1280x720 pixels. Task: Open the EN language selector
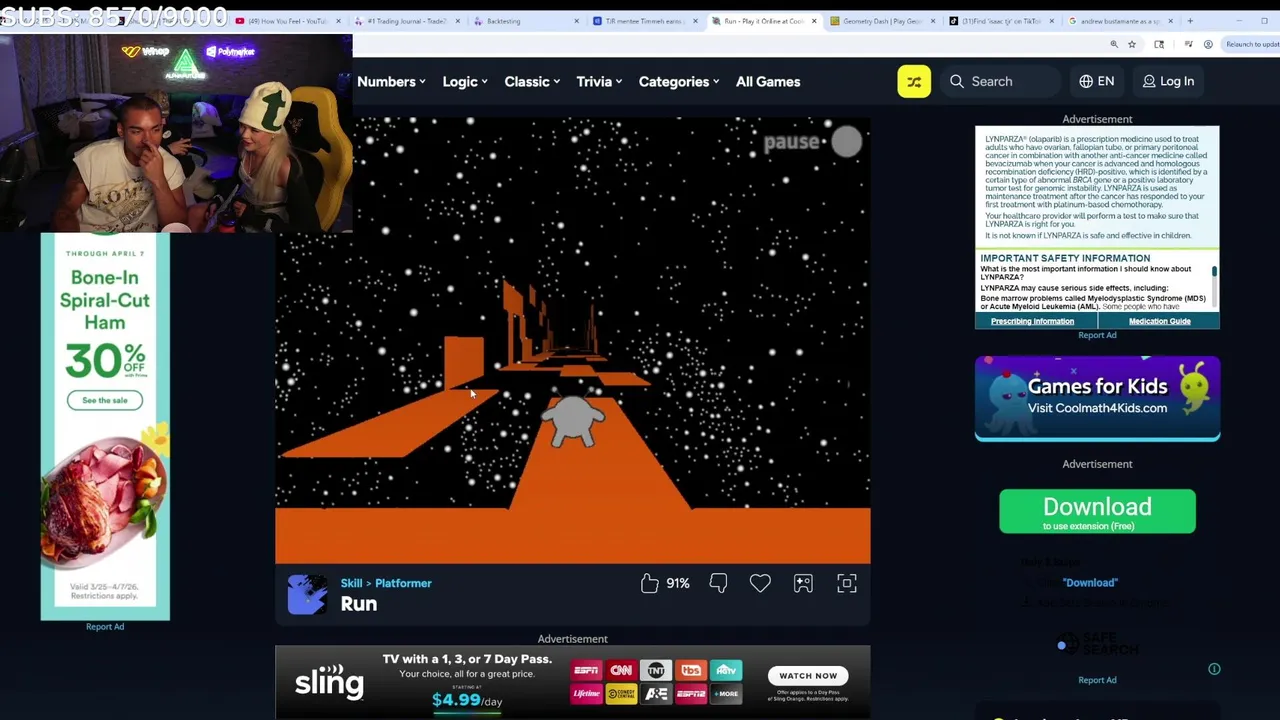tap(1097, 82)
